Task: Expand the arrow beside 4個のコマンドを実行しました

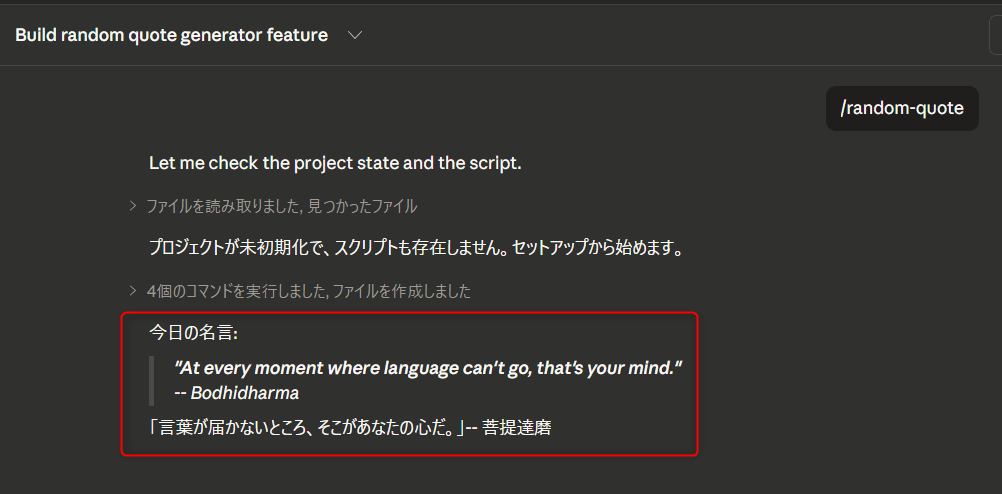Action: (133, 291)
